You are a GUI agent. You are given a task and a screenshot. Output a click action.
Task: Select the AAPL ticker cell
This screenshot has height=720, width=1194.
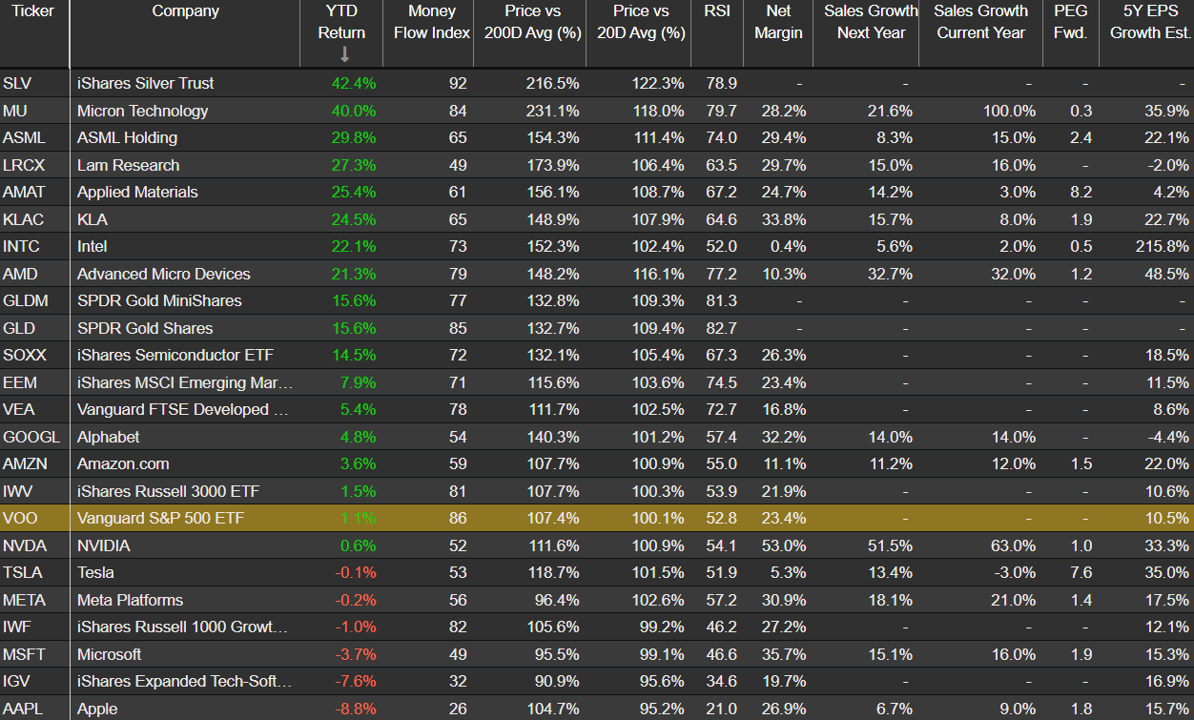[x=23, y=709]
